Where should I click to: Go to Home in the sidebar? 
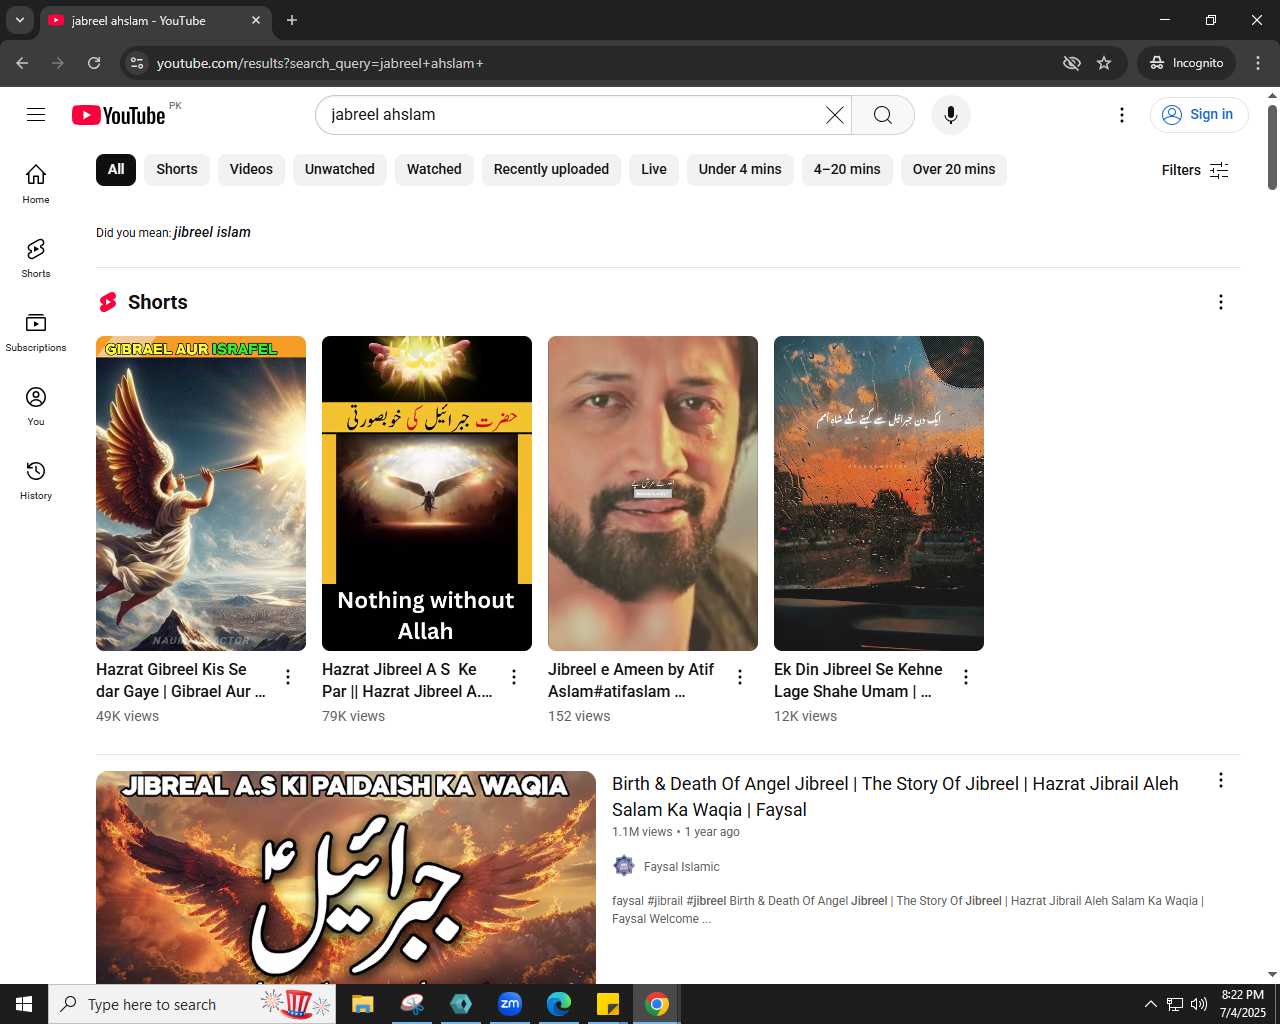click(x=36, y=184)
